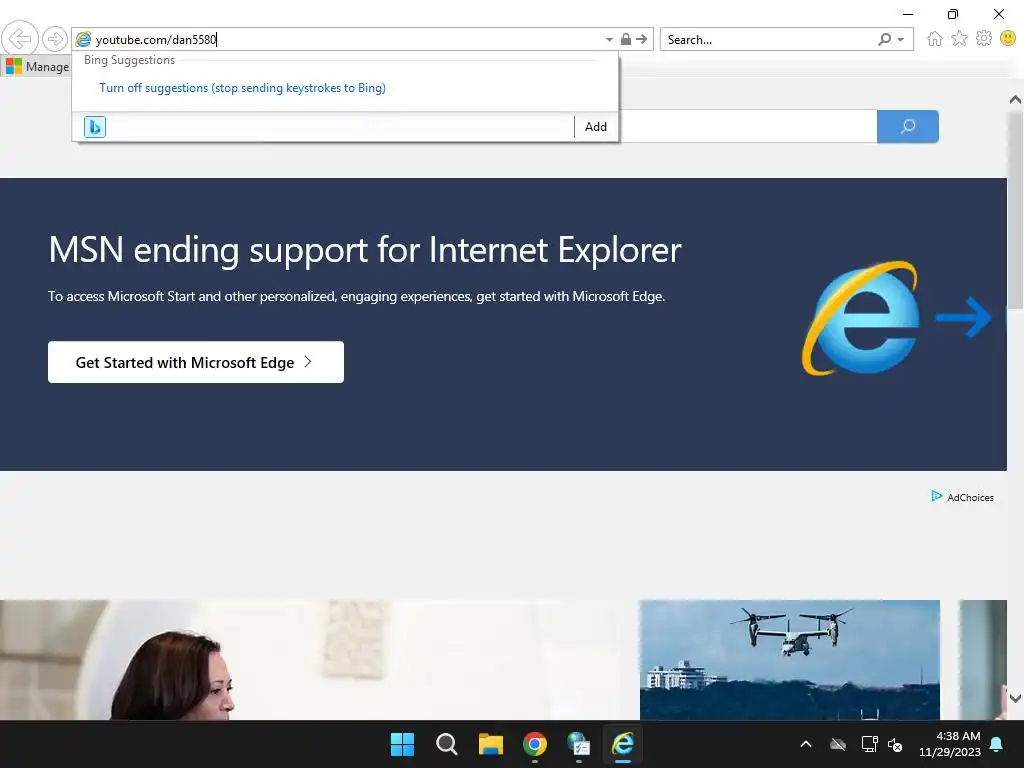Select the Manage favorites bar item
Image resolution: width=1024 pixels, height=768 pixels.
pos(37,67)
